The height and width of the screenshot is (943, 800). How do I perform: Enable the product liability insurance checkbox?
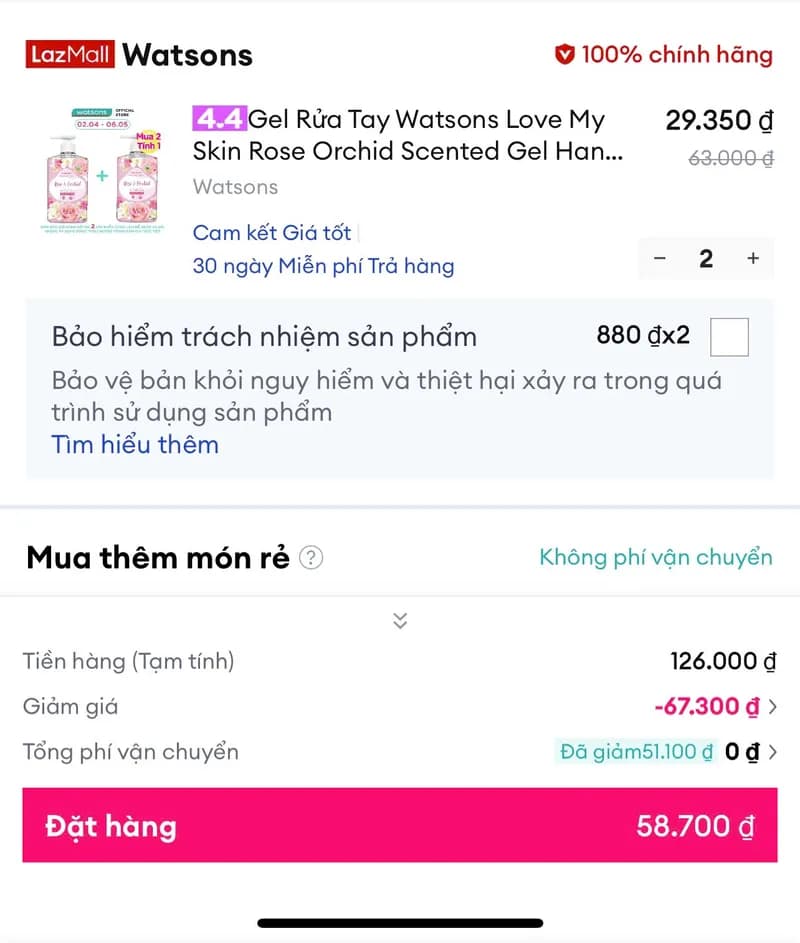point(729,337)
